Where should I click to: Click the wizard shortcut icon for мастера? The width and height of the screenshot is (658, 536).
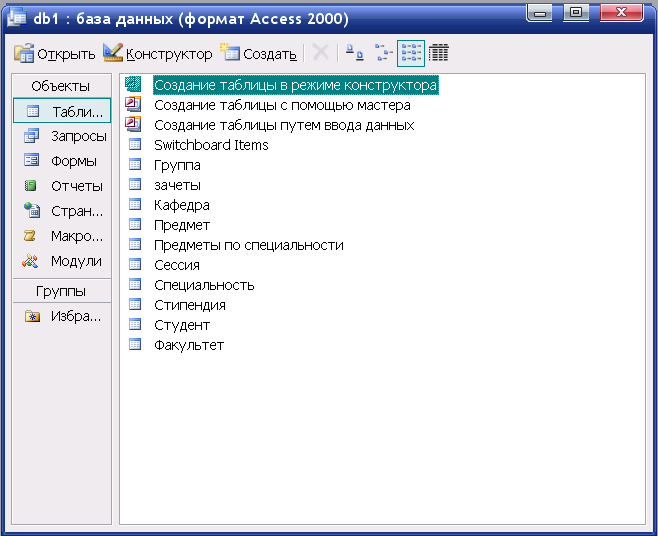133,104
